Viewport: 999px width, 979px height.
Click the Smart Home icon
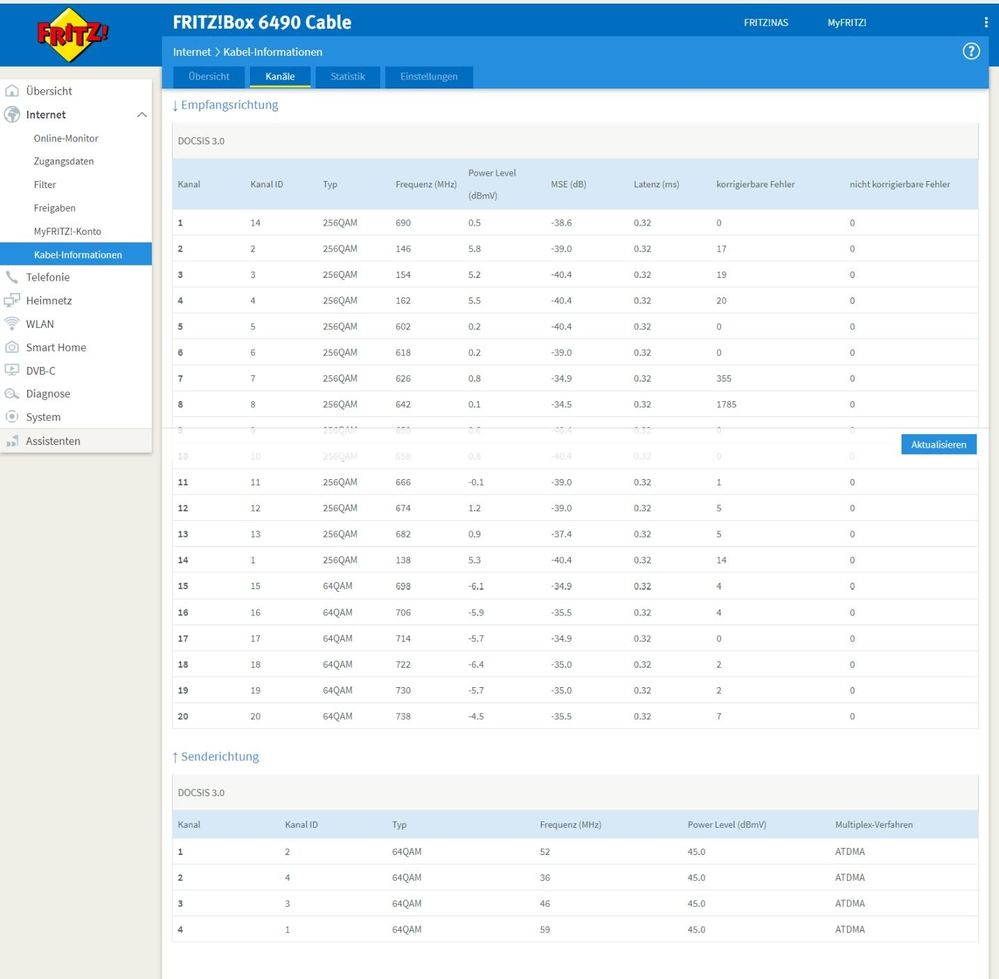(x=12, y=347)
